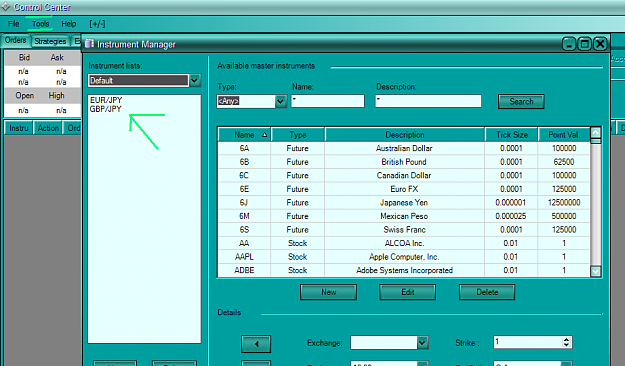Click the Action column header in Orders grid
This screenshot has width=625, height=366.
[48, 128]
